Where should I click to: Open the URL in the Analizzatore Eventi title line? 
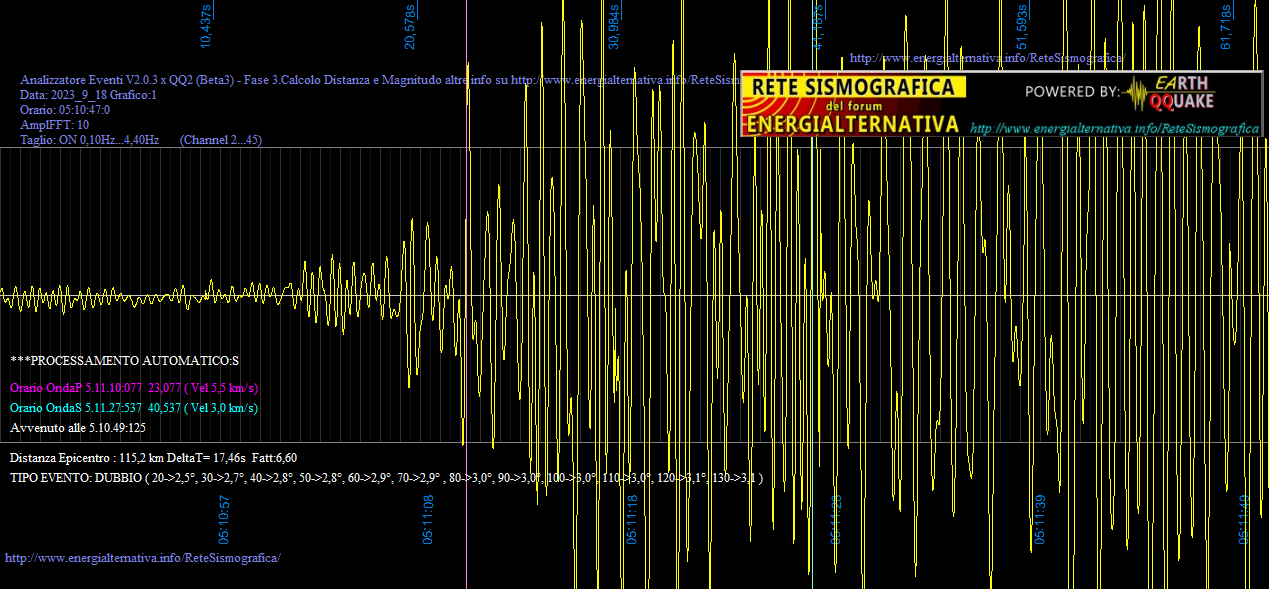point(626,80)
